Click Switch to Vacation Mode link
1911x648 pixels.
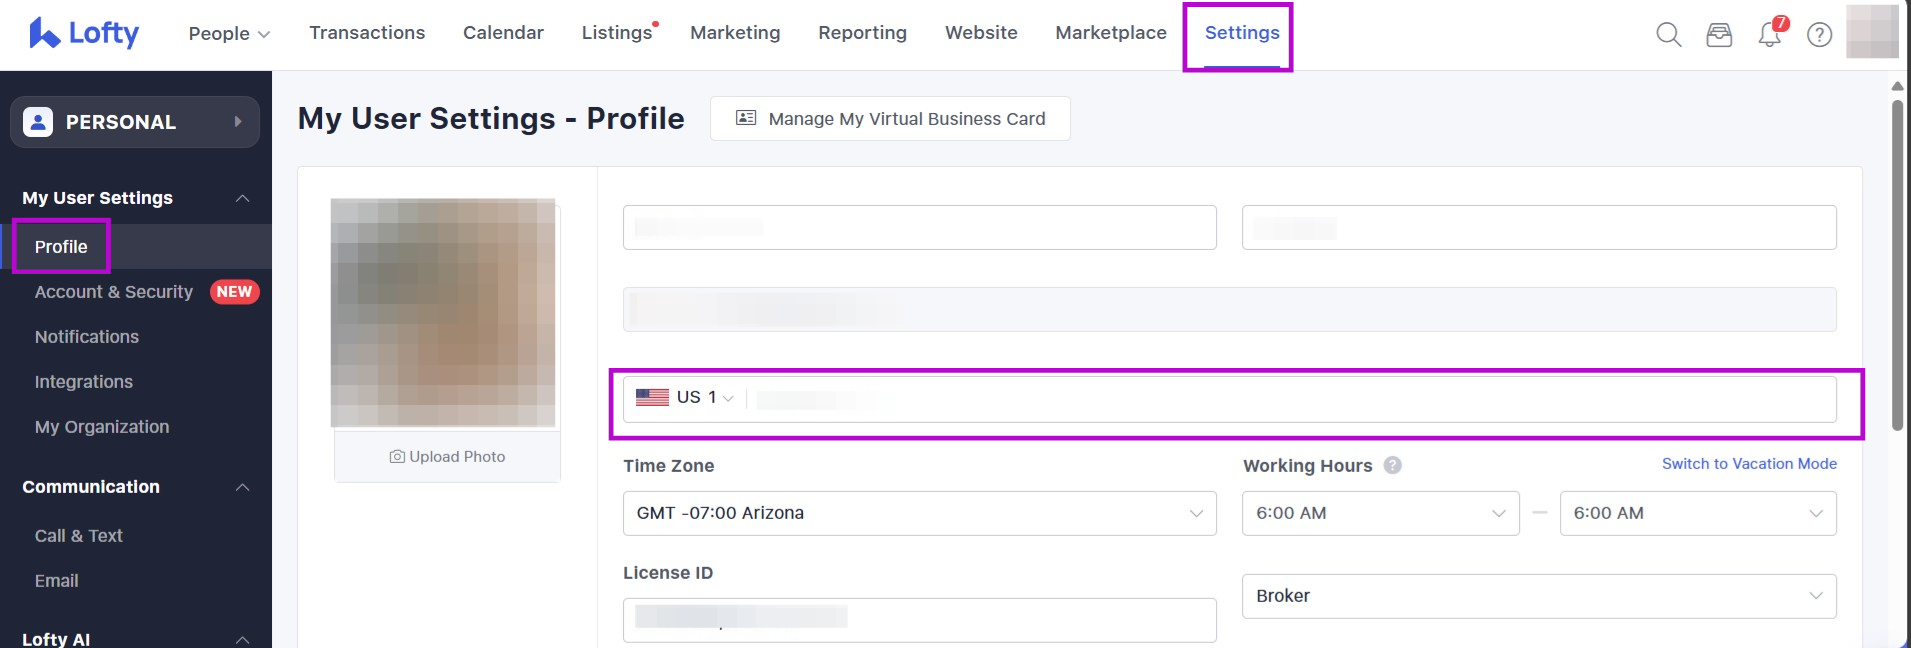[1748, 464]
